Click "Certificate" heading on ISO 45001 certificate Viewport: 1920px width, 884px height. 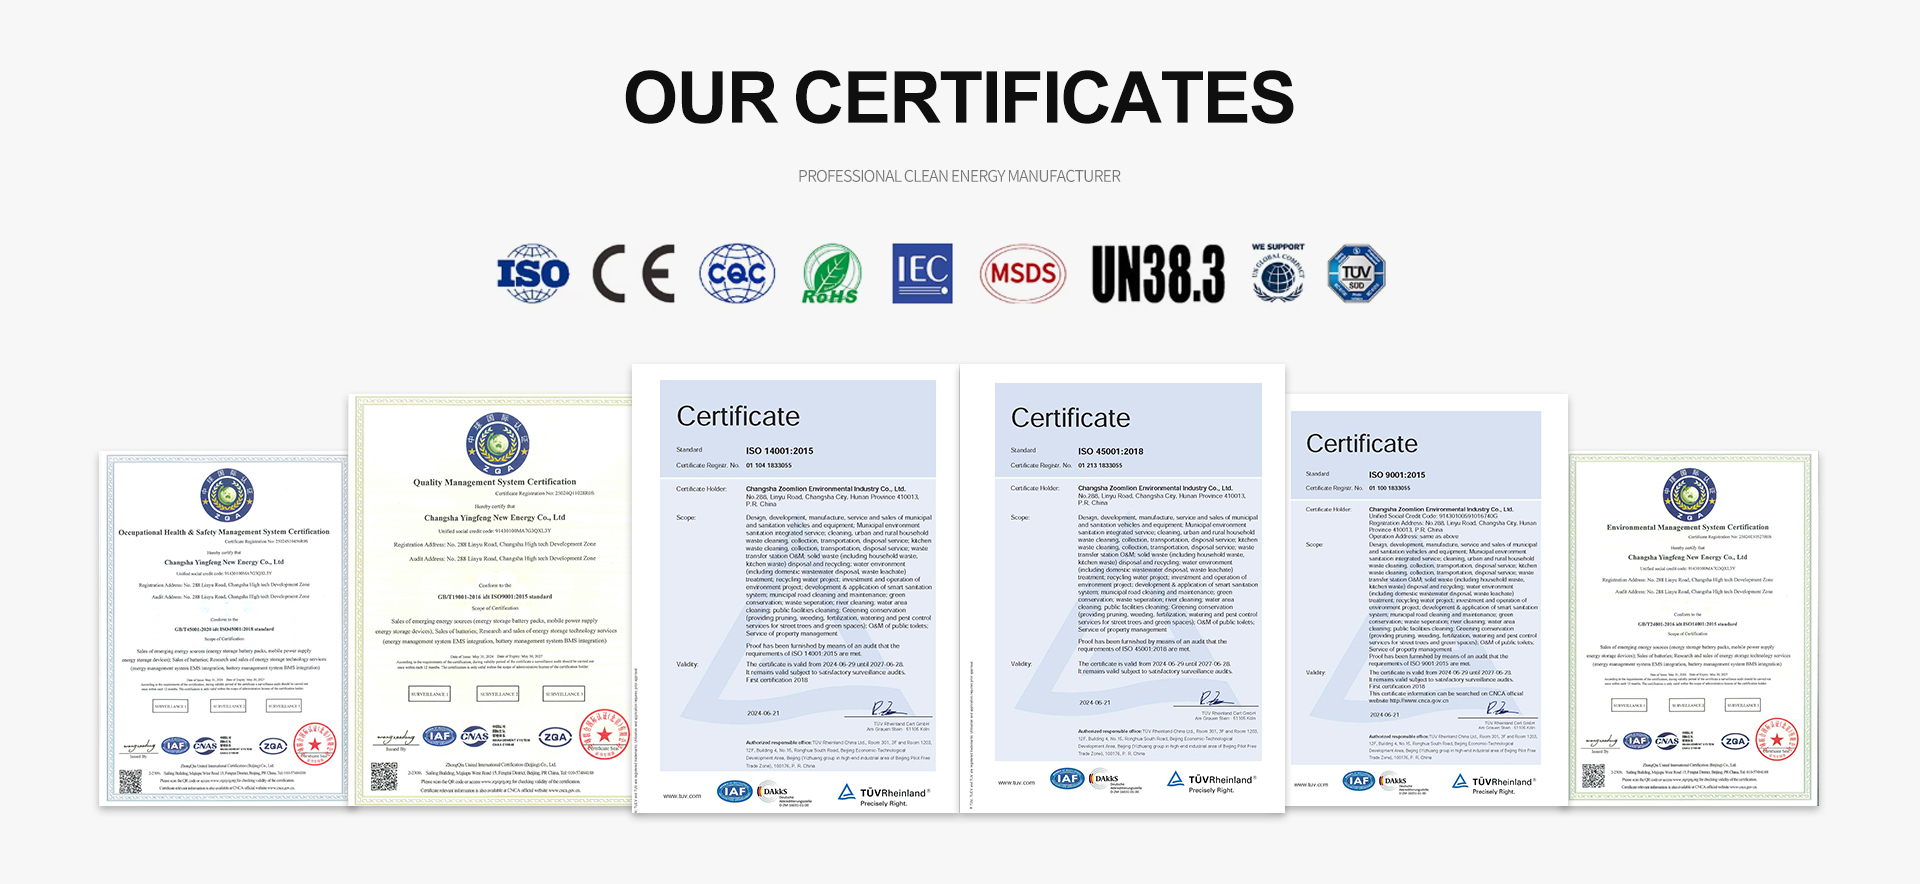(1070, 417)
